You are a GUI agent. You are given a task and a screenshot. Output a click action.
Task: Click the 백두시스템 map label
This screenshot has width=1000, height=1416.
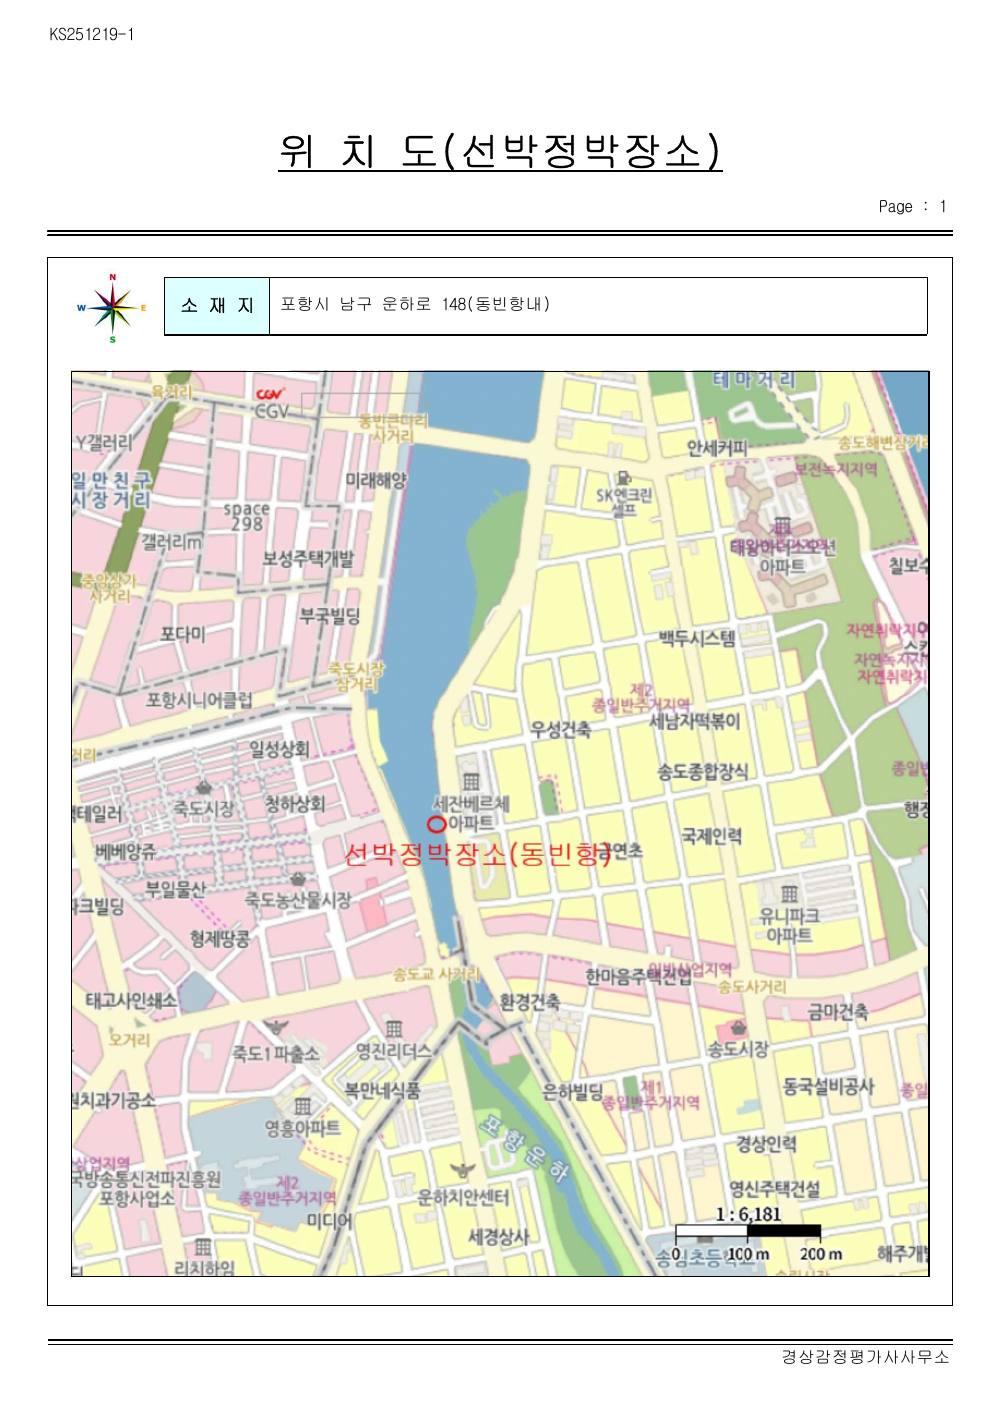pos(698,637)
